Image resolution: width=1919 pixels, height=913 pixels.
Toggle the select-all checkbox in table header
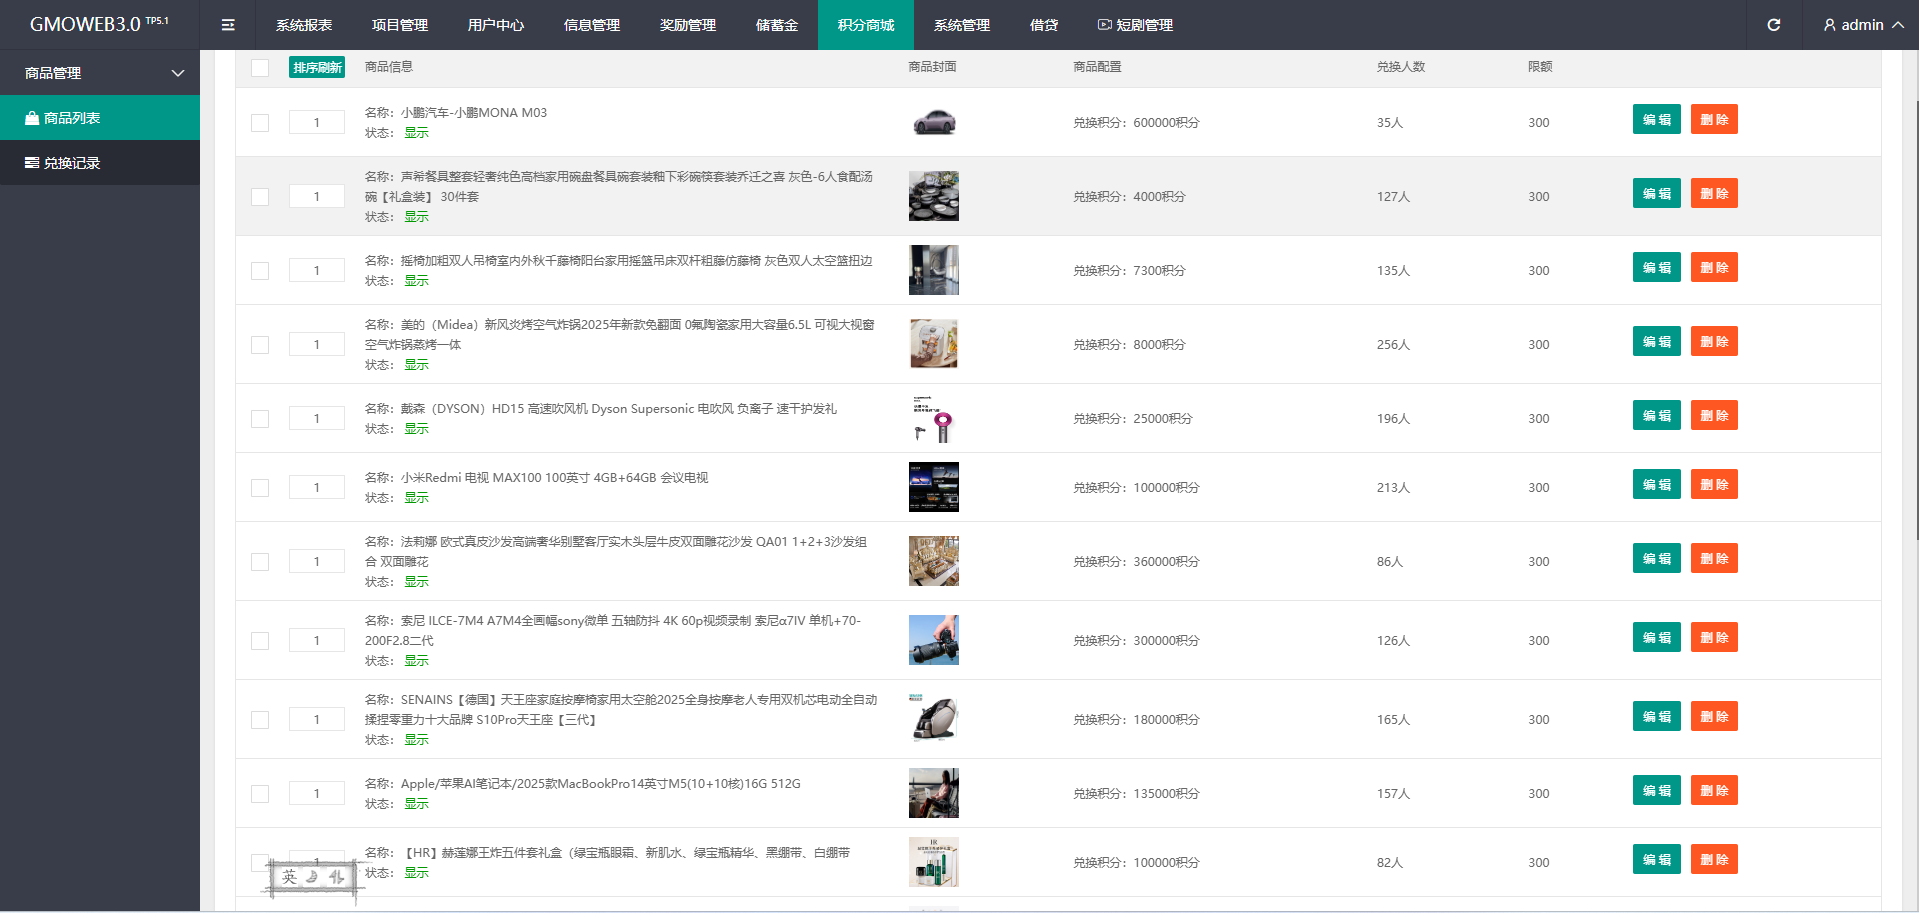[x=260, y=68]
